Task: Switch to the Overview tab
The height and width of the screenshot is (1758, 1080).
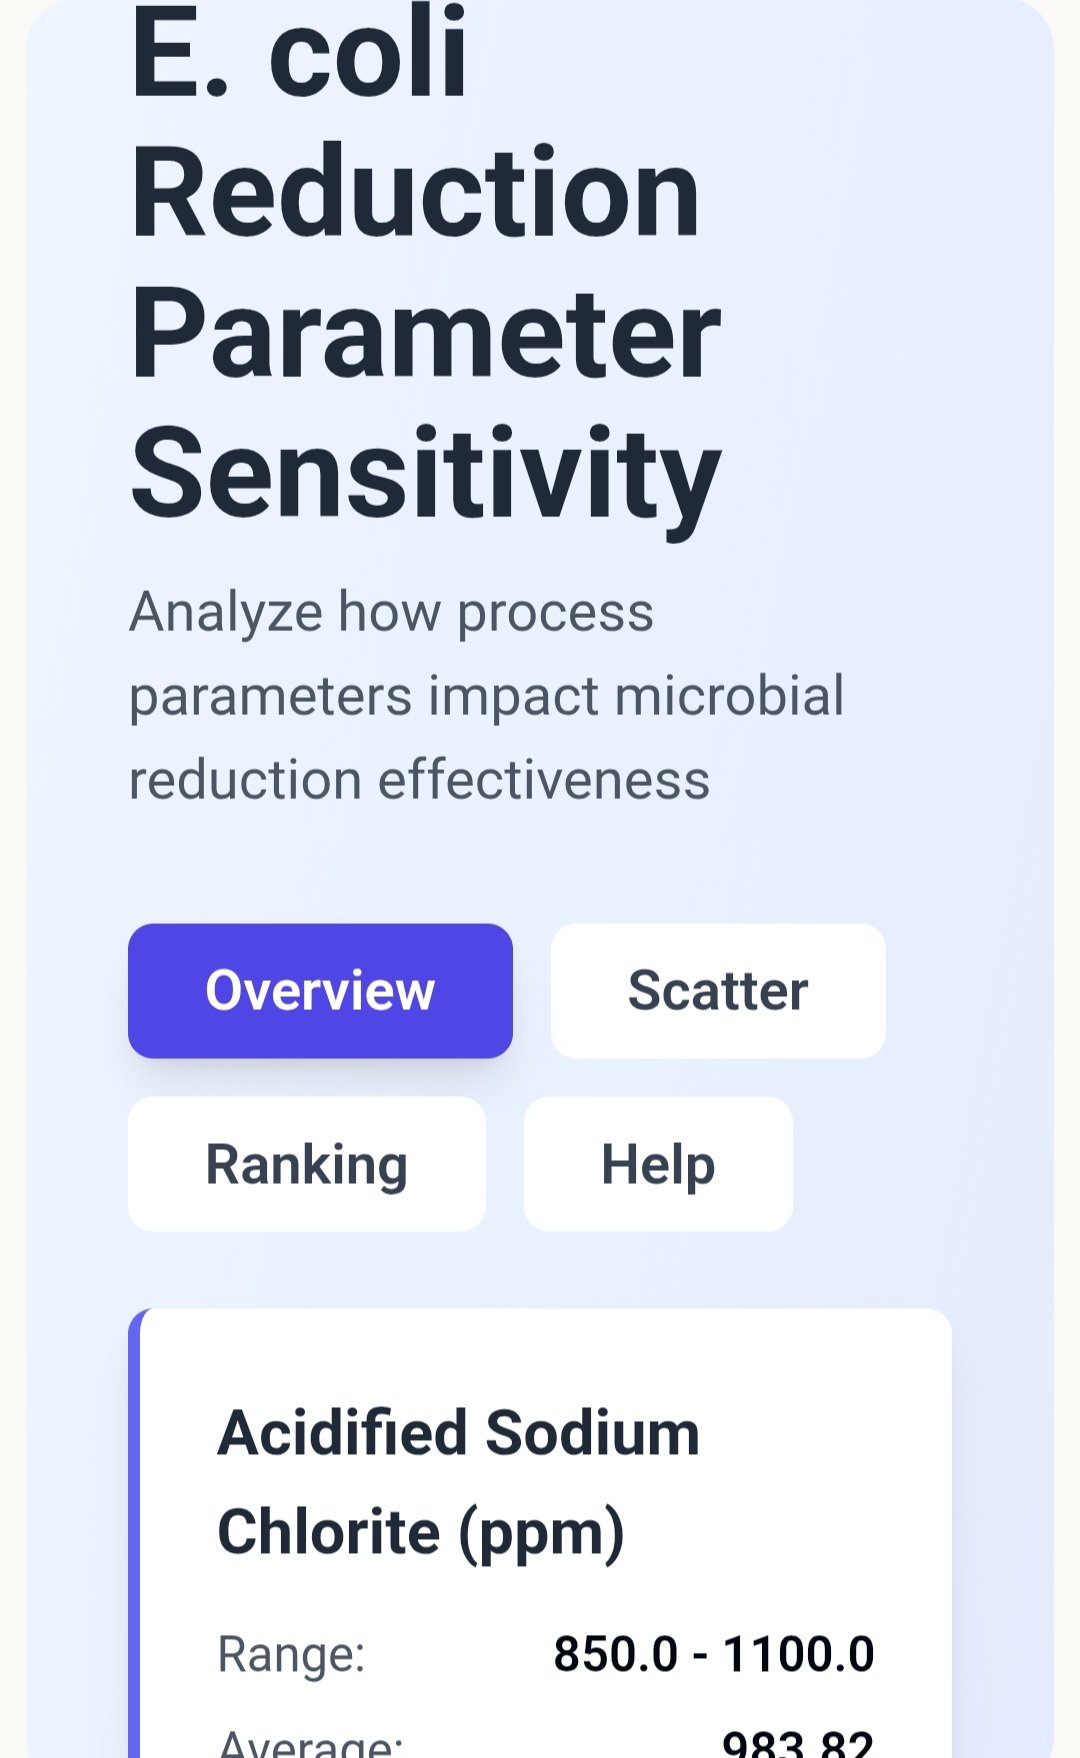Action: point(320,990)
